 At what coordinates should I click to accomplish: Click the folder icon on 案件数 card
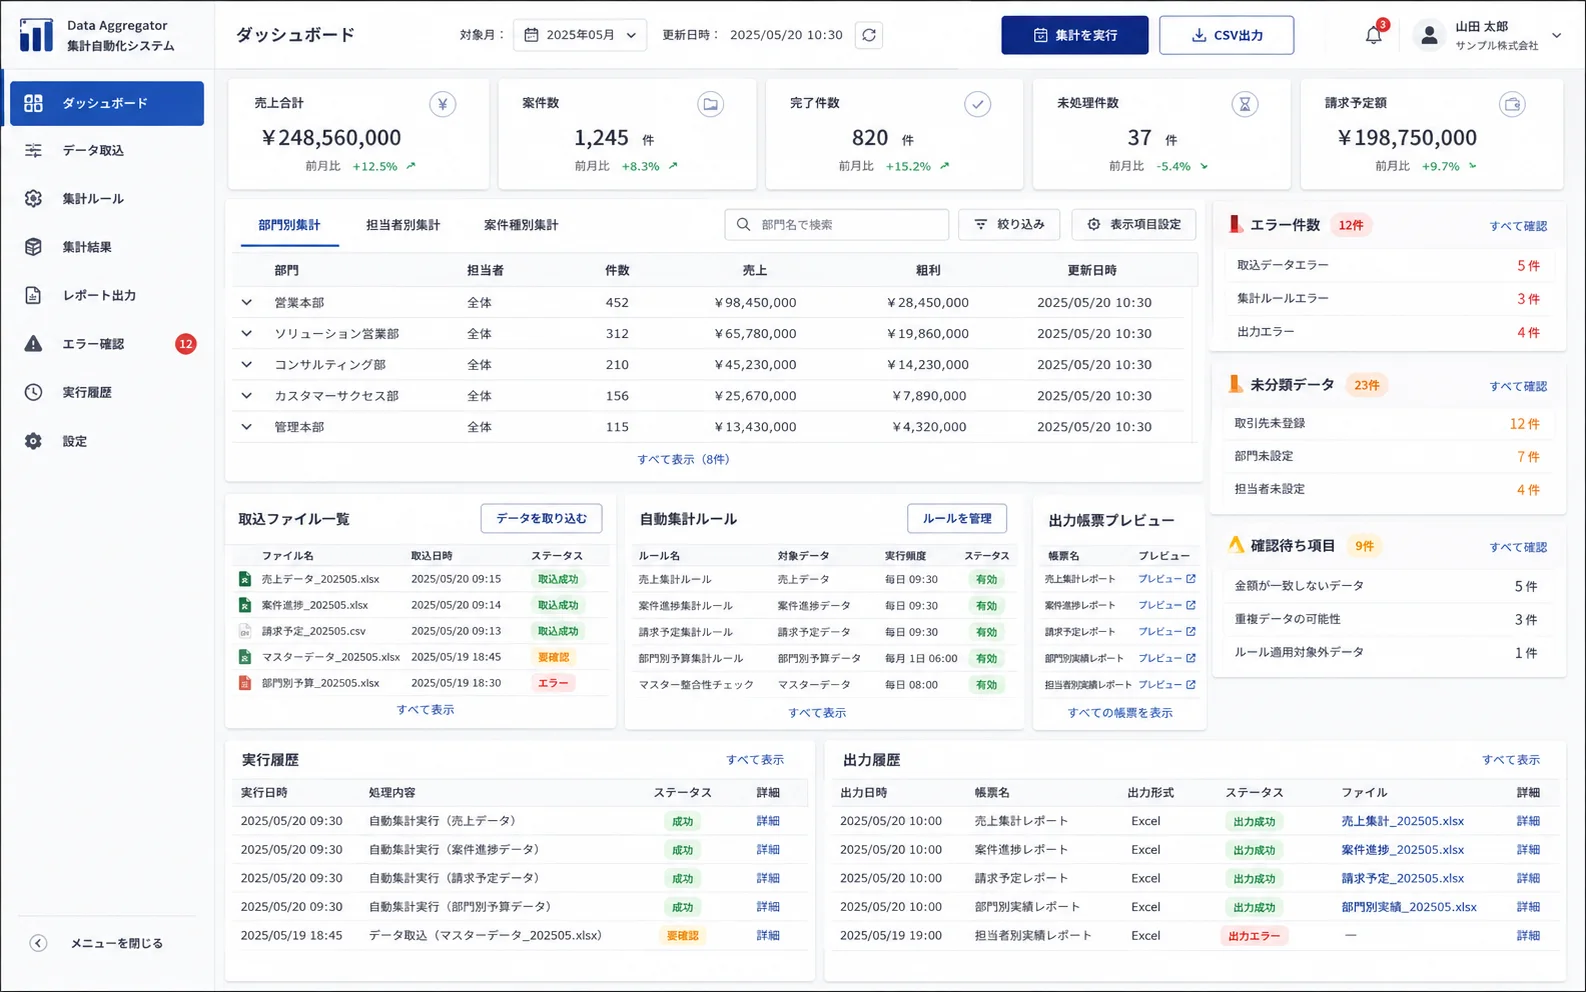coord(710,104)
